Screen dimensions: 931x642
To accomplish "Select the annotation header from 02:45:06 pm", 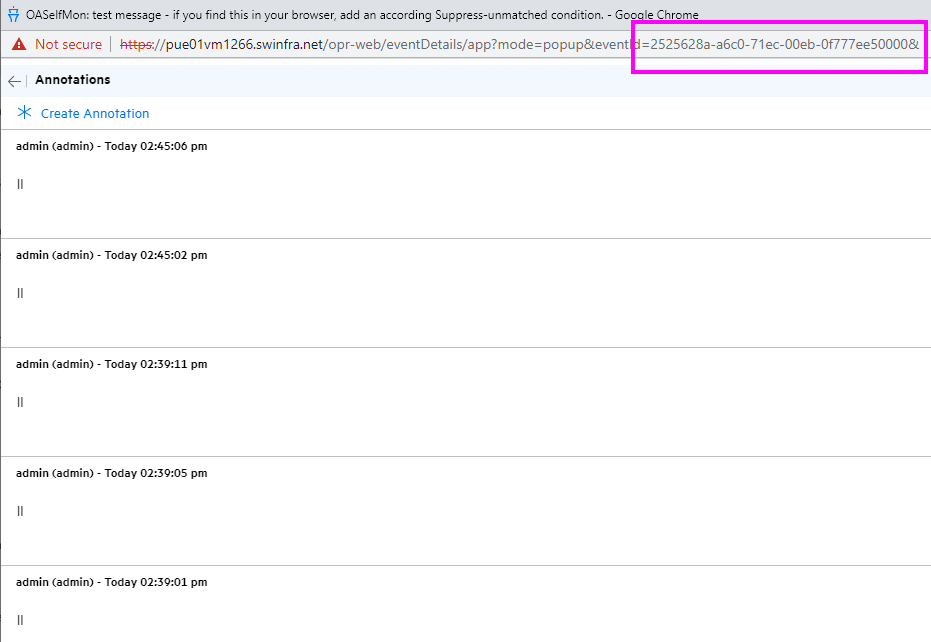I will (112, 146).
